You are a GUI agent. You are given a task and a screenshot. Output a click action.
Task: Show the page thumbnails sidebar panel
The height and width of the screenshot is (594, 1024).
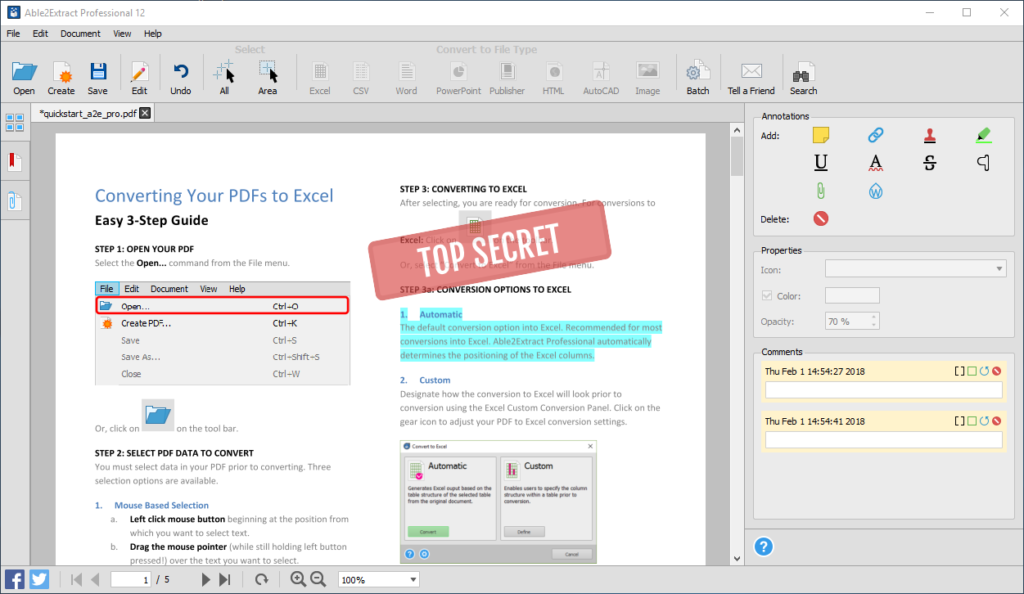tap(14, 122)
